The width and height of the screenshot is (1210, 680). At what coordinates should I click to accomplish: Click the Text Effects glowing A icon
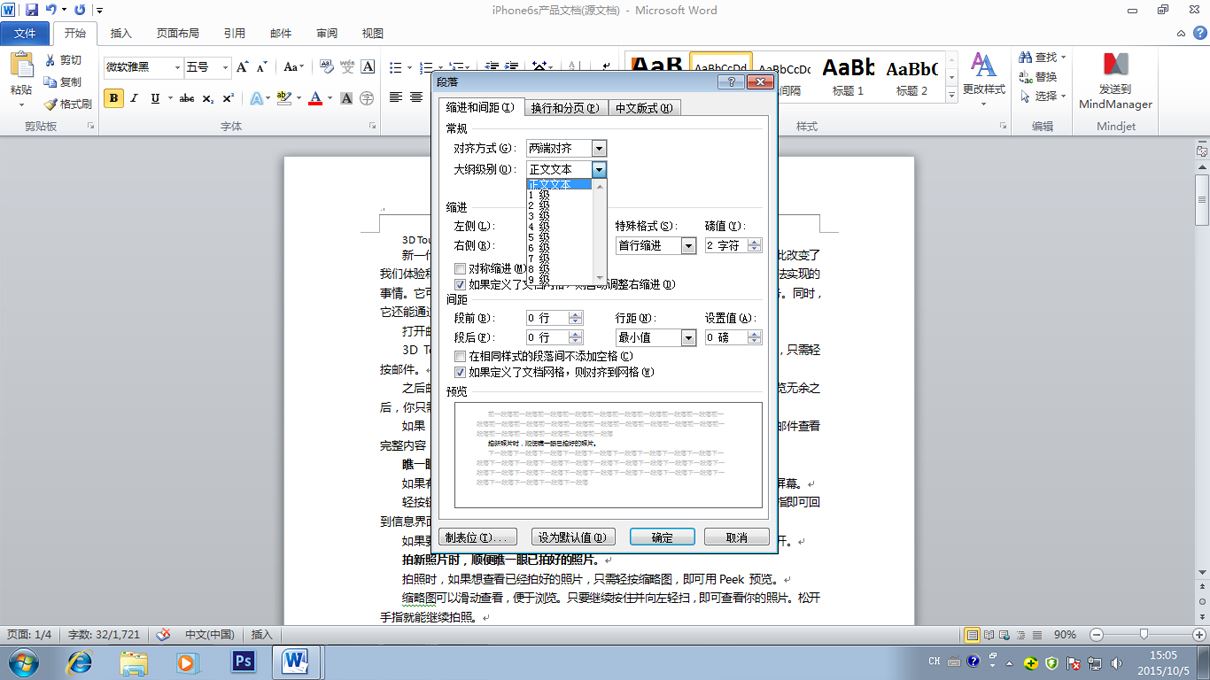256,98
